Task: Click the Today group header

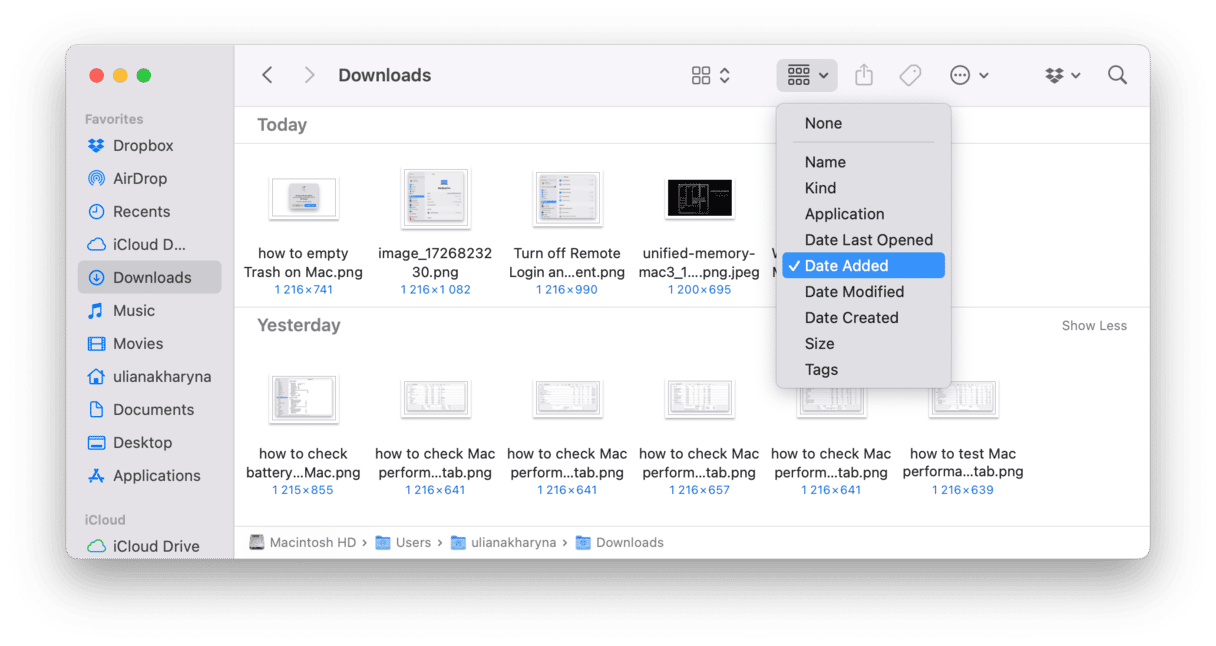Action: click(282, 125)
